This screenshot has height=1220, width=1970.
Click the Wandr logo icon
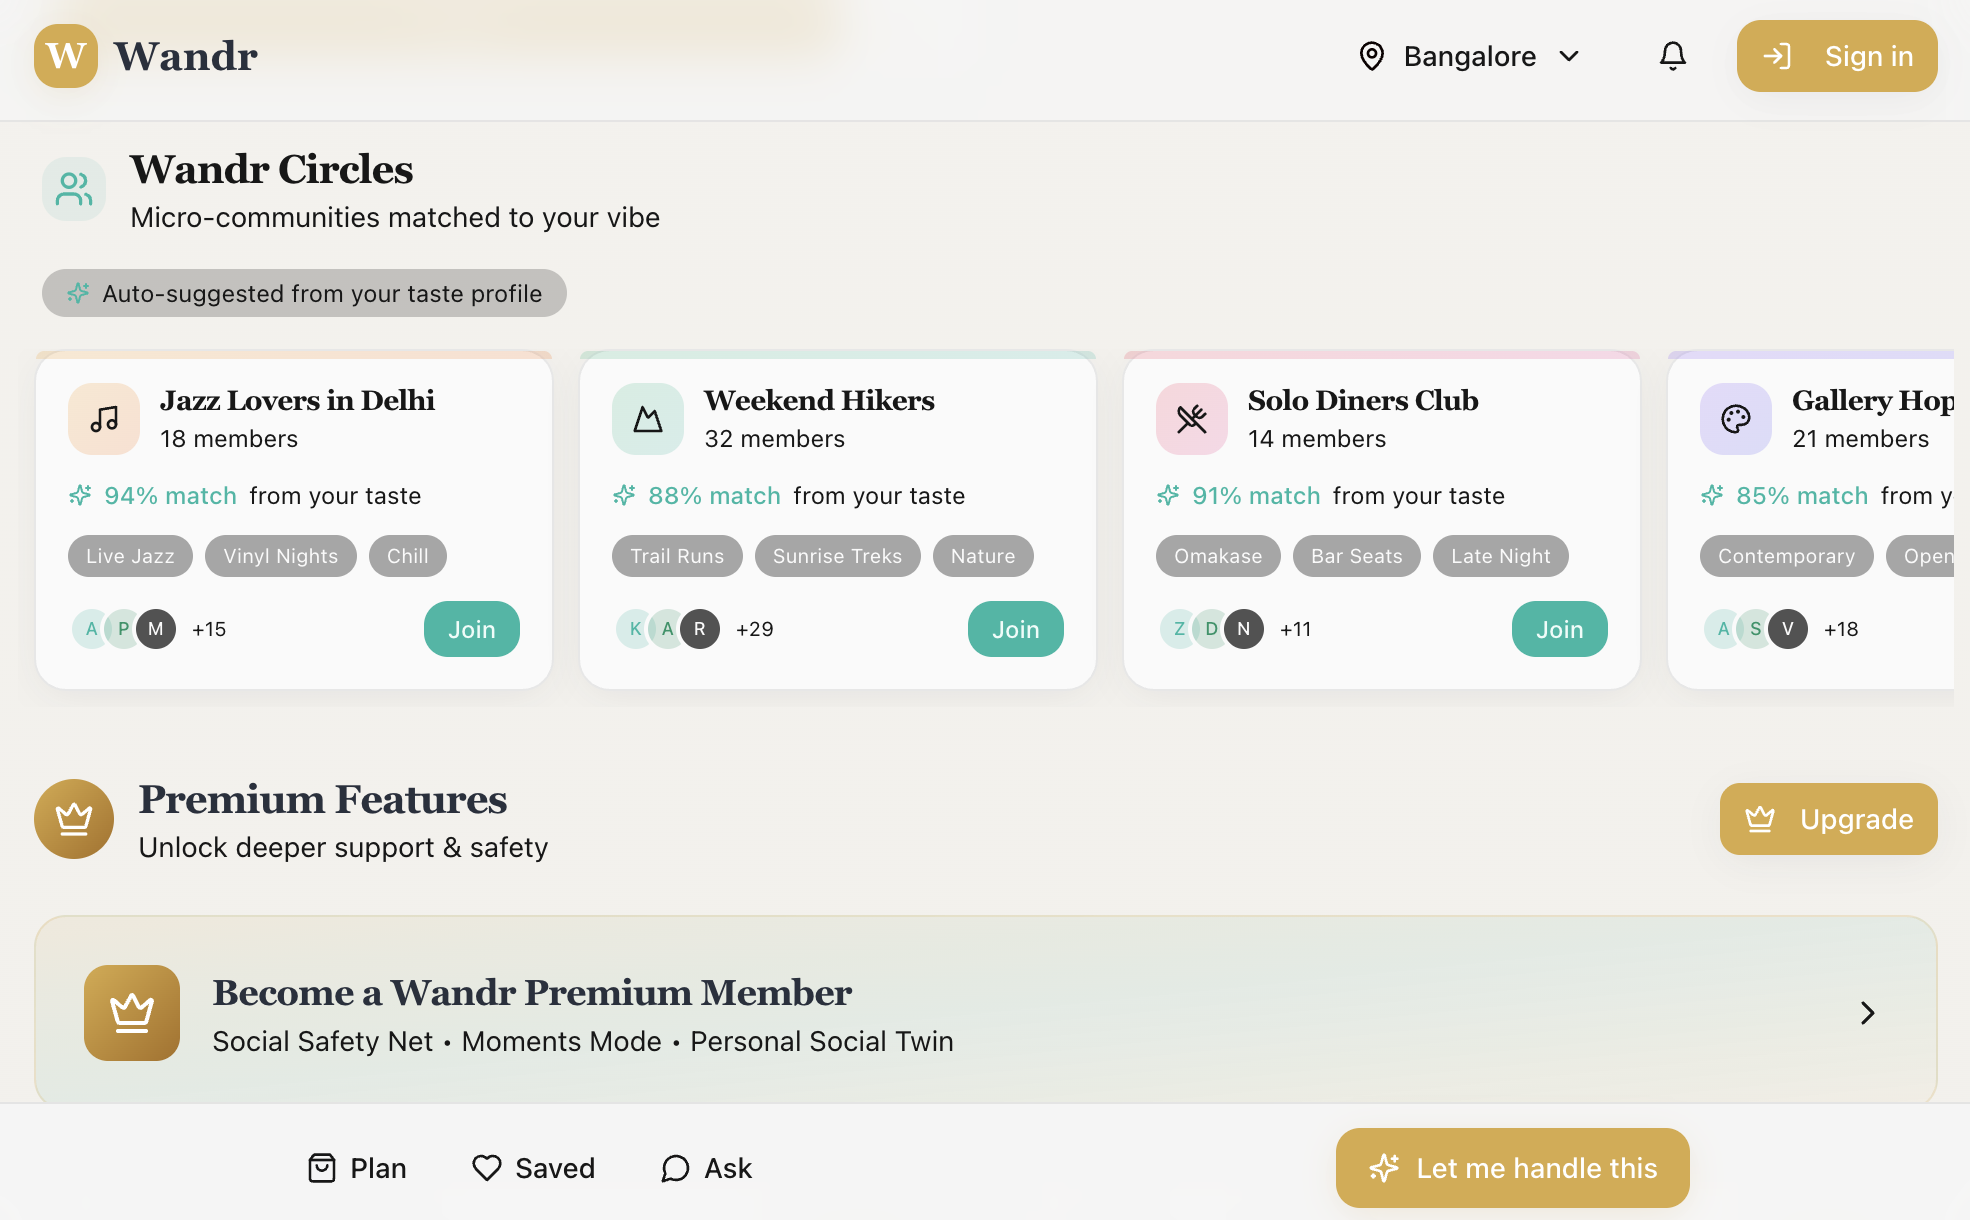click(x=64, y=56)
